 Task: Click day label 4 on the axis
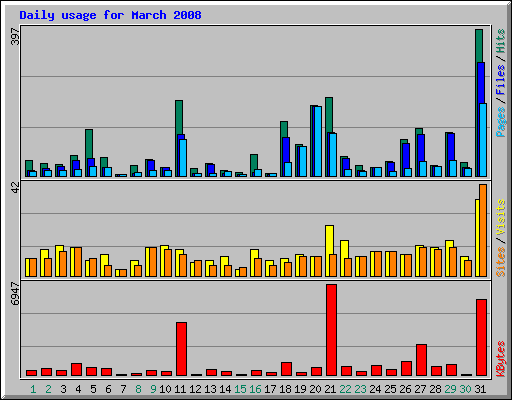click(78, 389)
